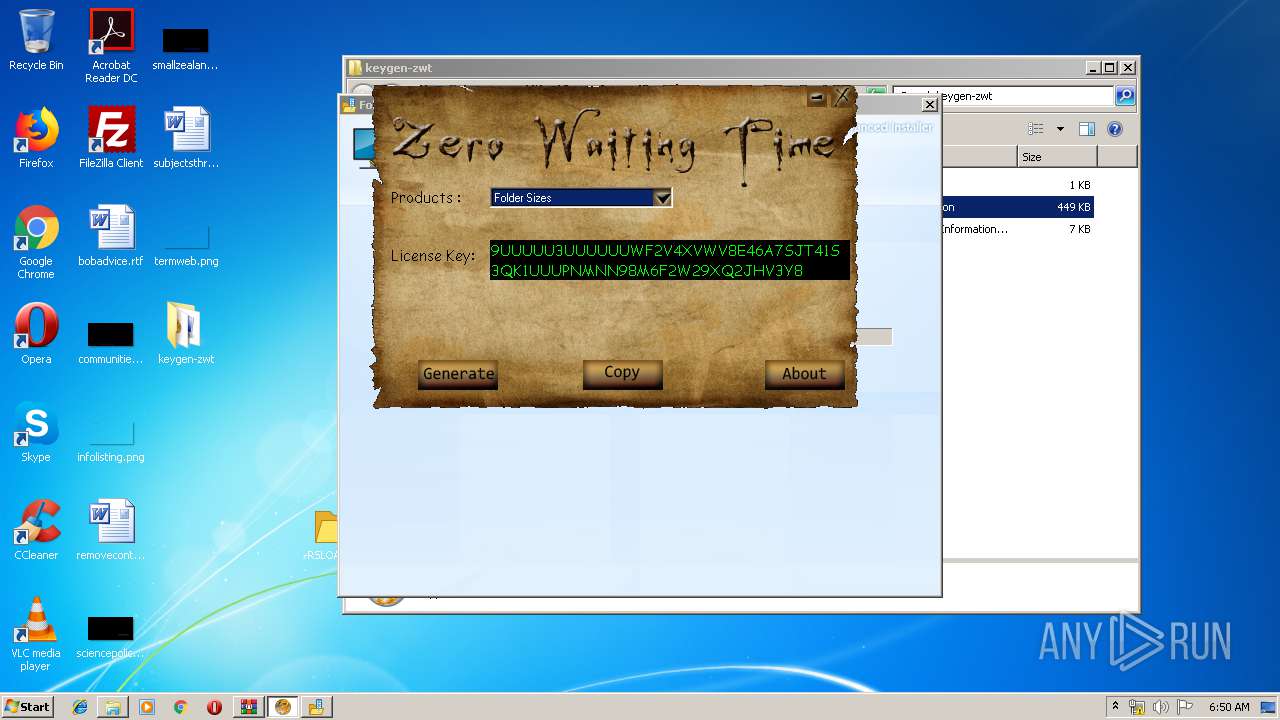The image size is (1280, 720).
Task: Click the Change your view icon in Explorer
Action: point(1036,129)
